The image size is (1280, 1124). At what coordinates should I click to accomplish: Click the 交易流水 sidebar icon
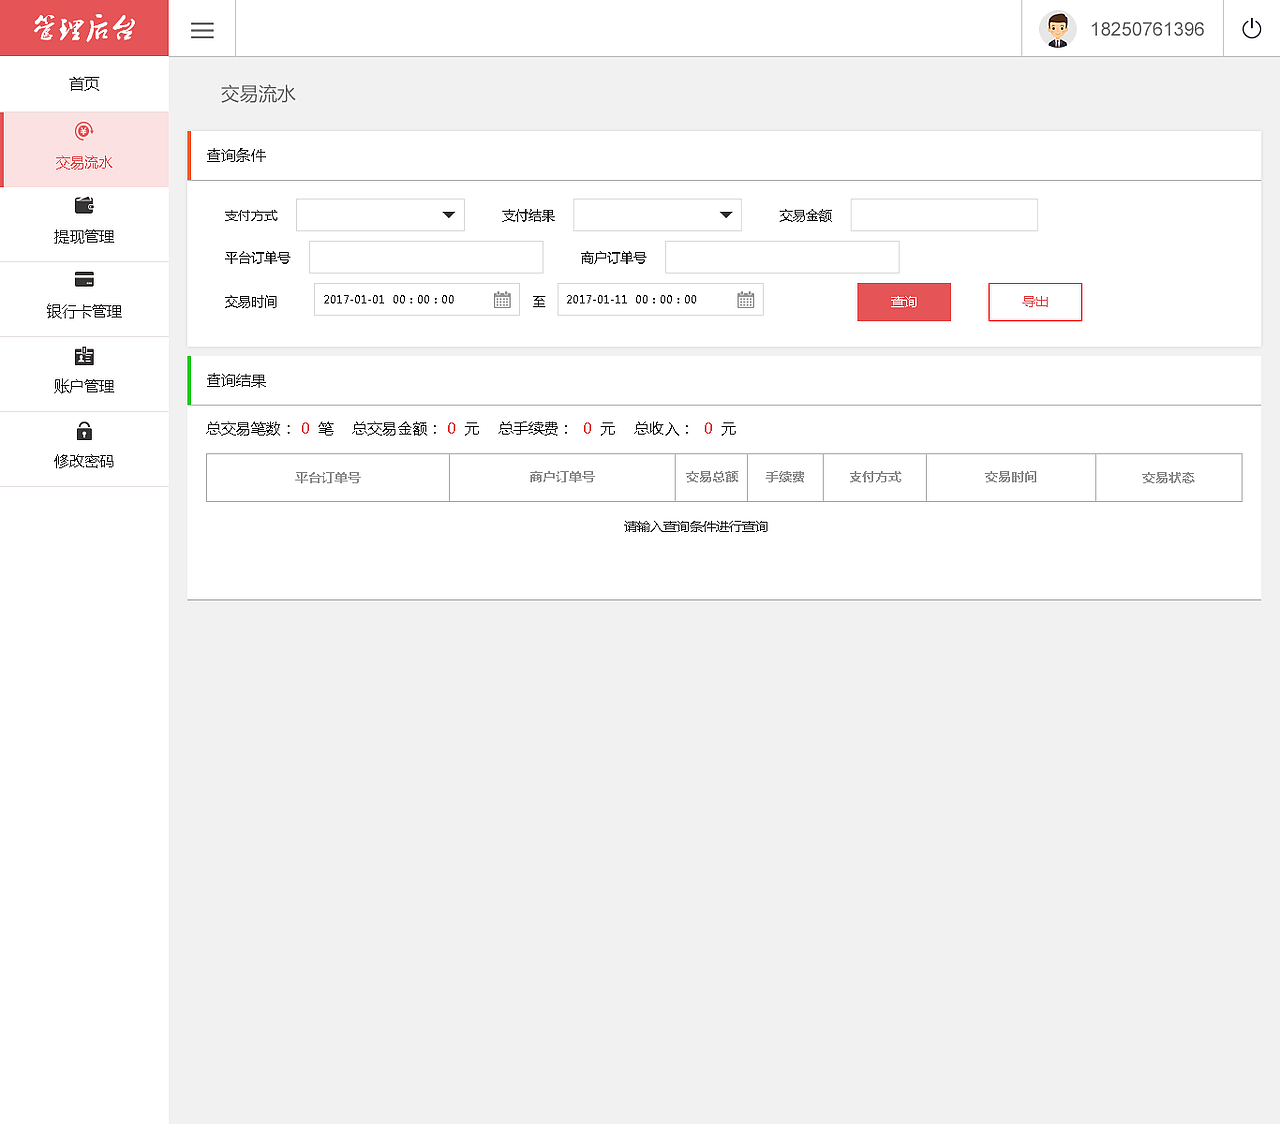tap(84, 131)
